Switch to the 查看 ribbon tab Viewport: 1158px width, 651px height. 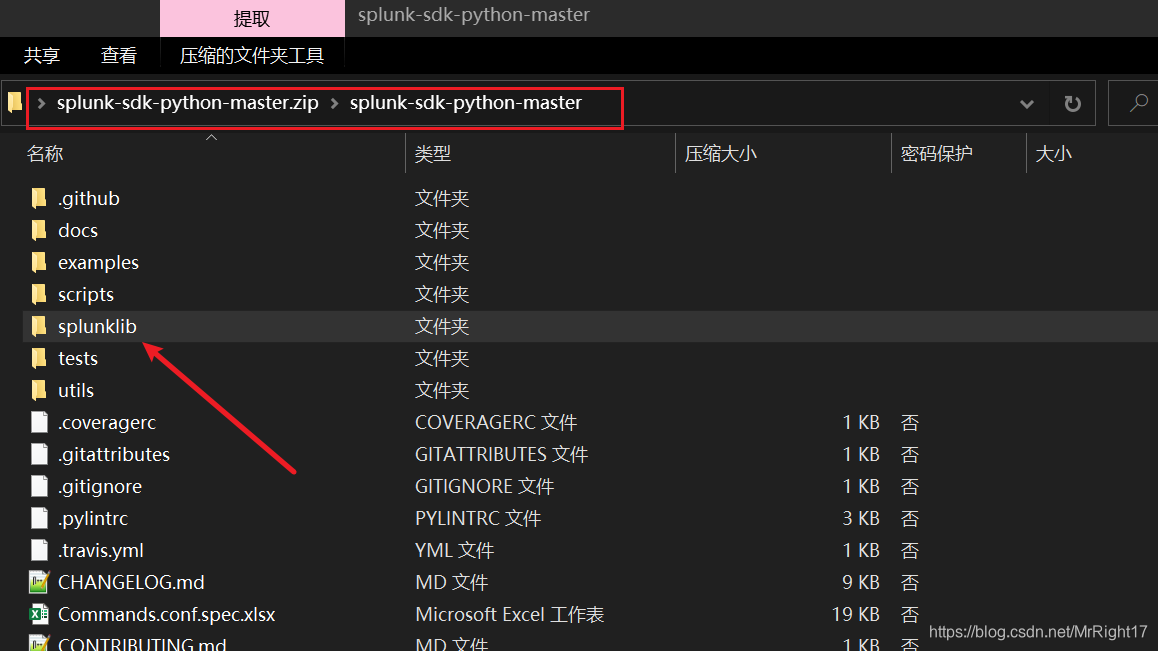119,55
